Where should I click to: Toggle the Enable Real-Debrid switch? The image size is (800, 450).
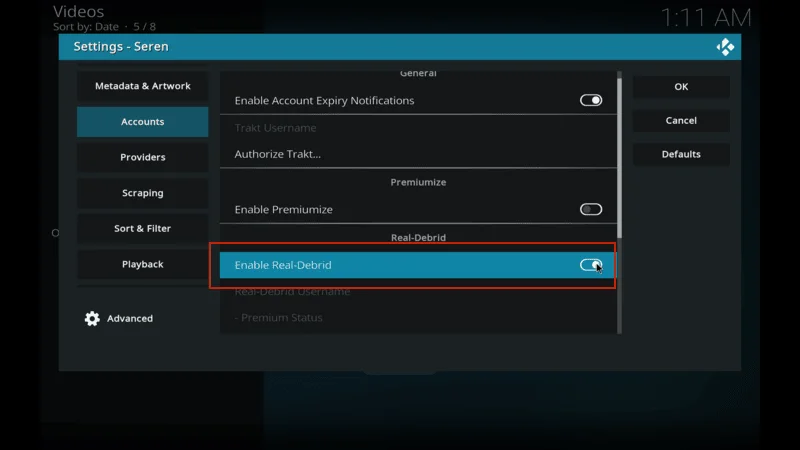coord(591,265)
